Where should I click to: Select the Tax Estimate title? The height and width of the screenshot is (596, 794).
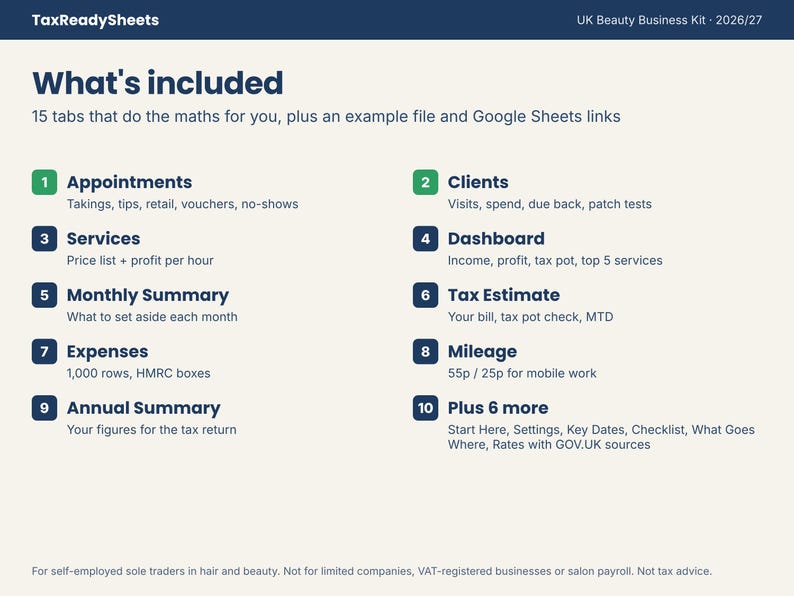click(x=504, y=295)
